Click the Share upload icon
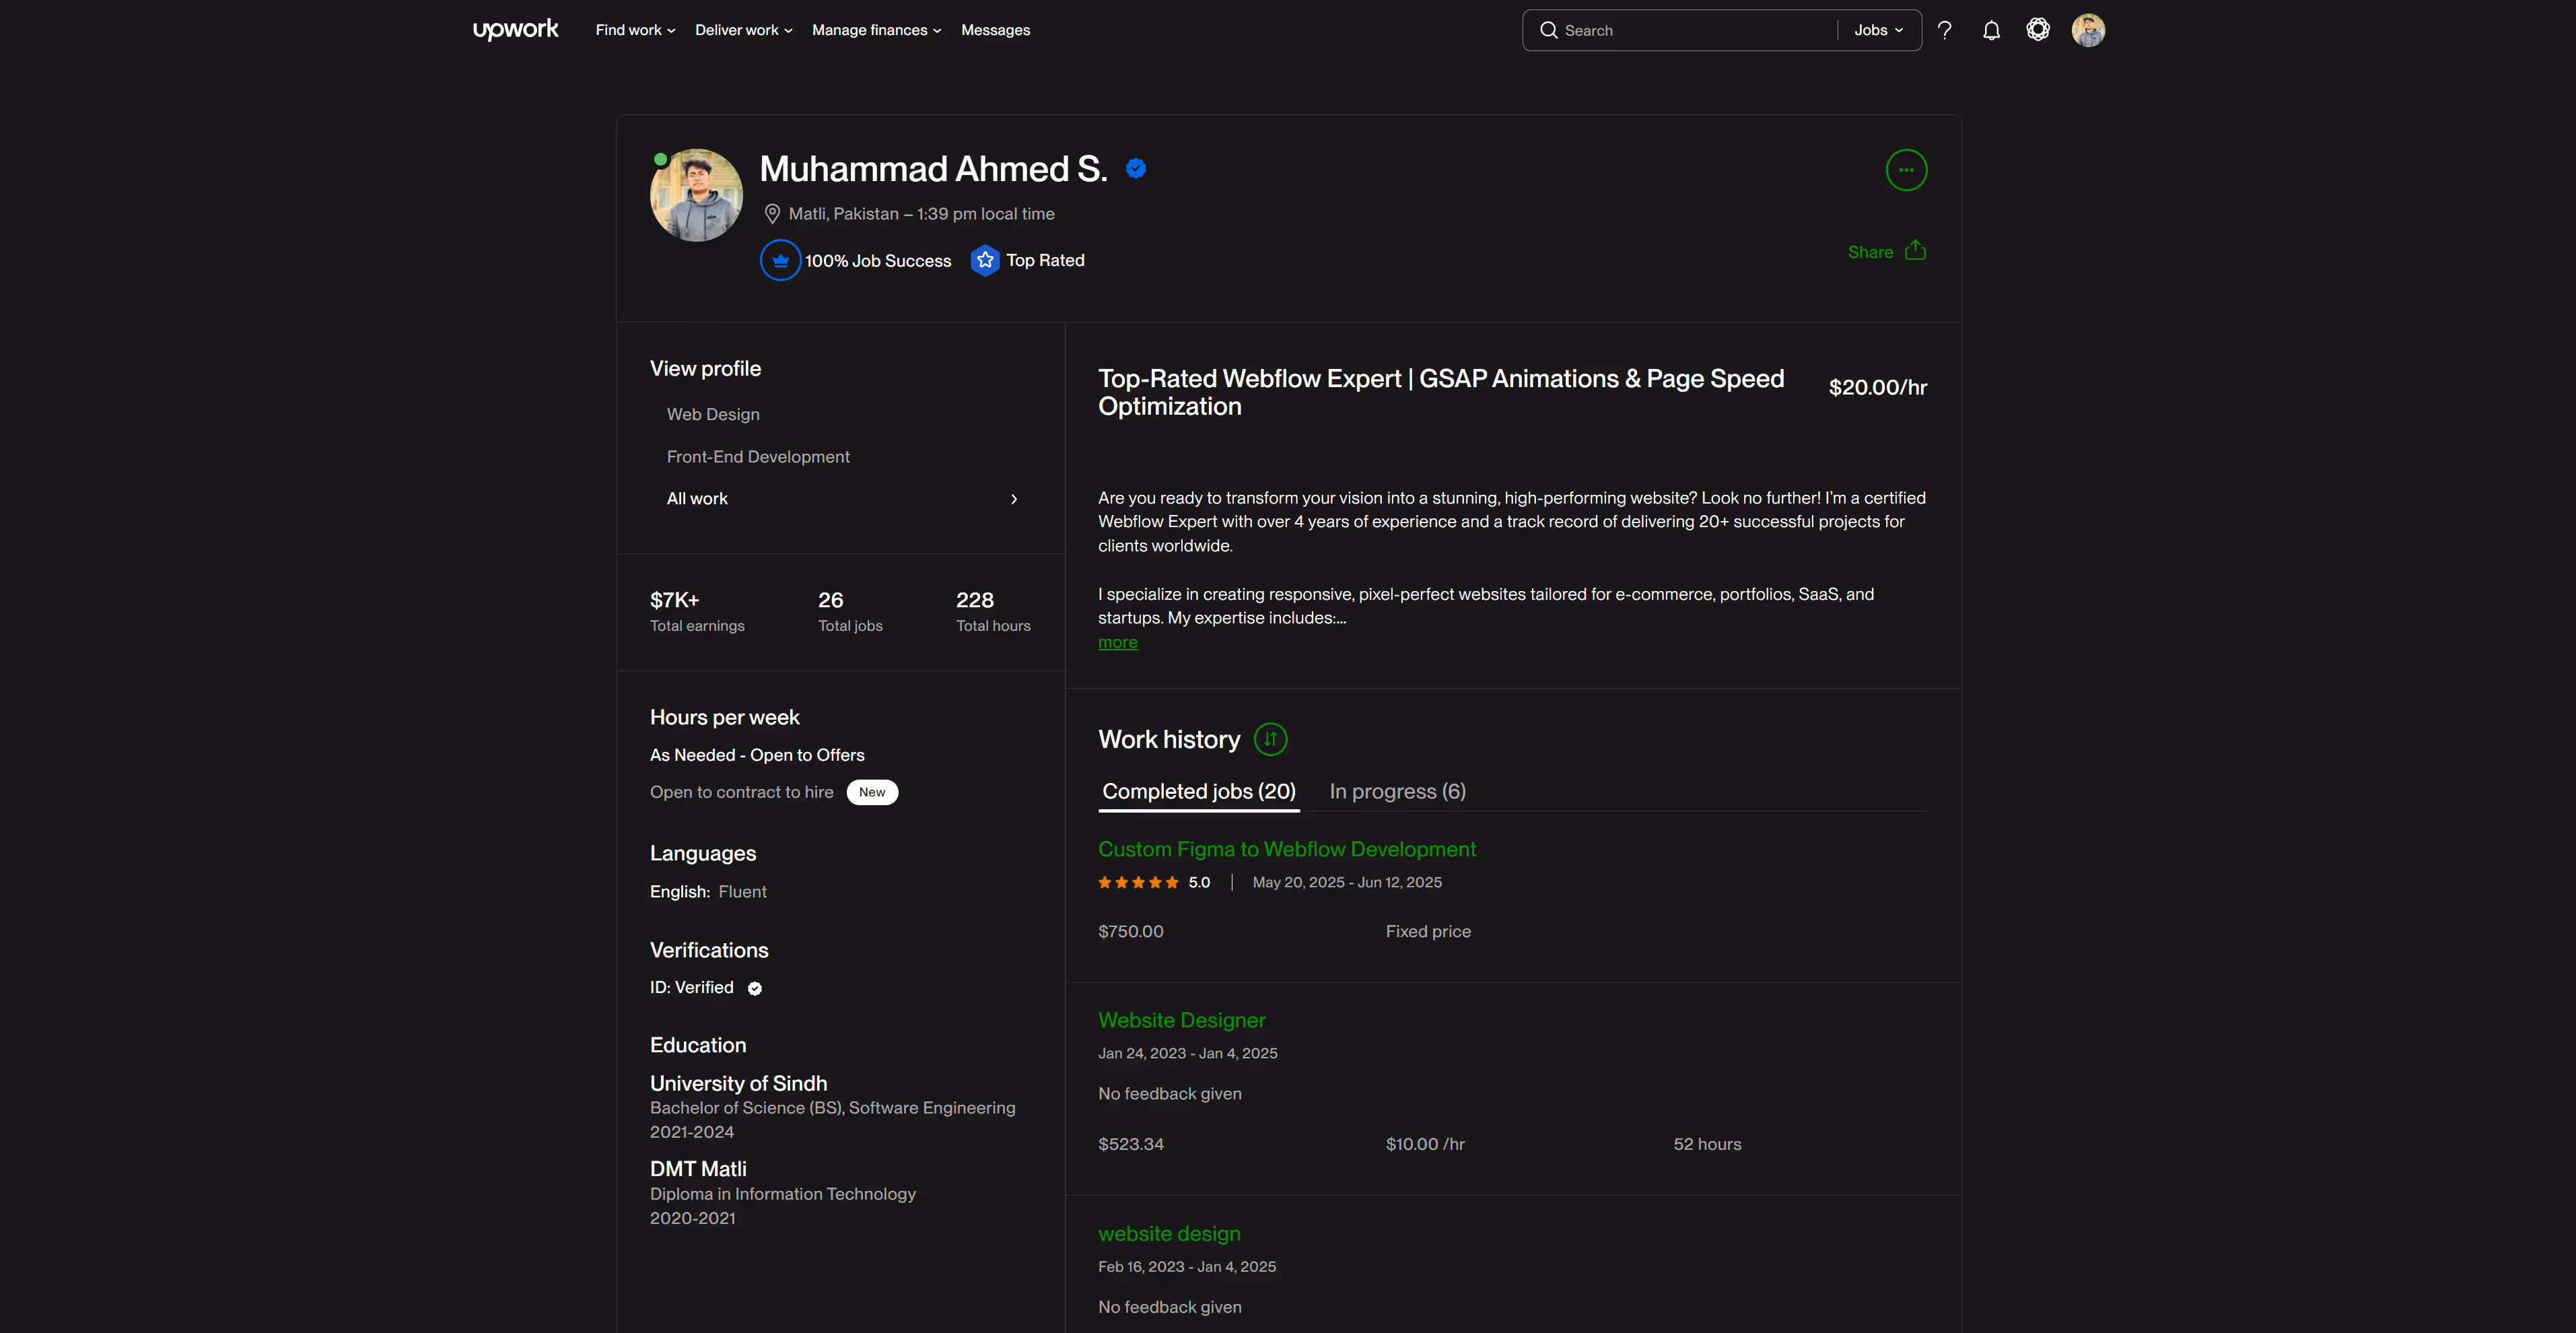 click(1915, 250)
